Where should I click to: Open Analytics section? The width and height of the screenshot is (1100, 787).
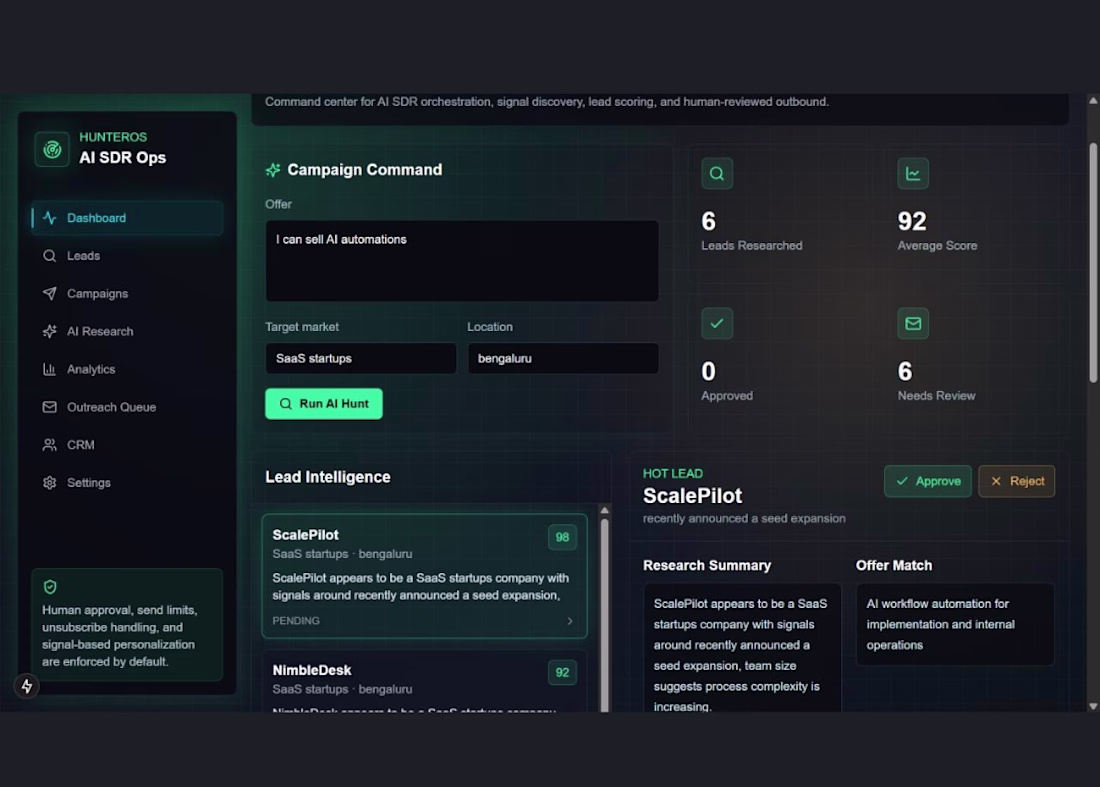(x=127, y=369)
